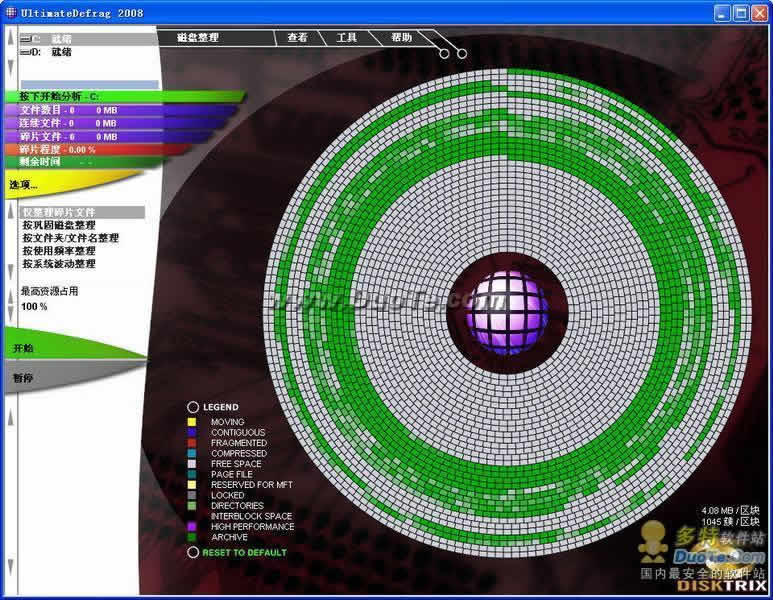Click the green RESET TO DEFAULT text
The height and width of the screenshot is (600, 773).
pyautogui.click(x=245, y=553)
